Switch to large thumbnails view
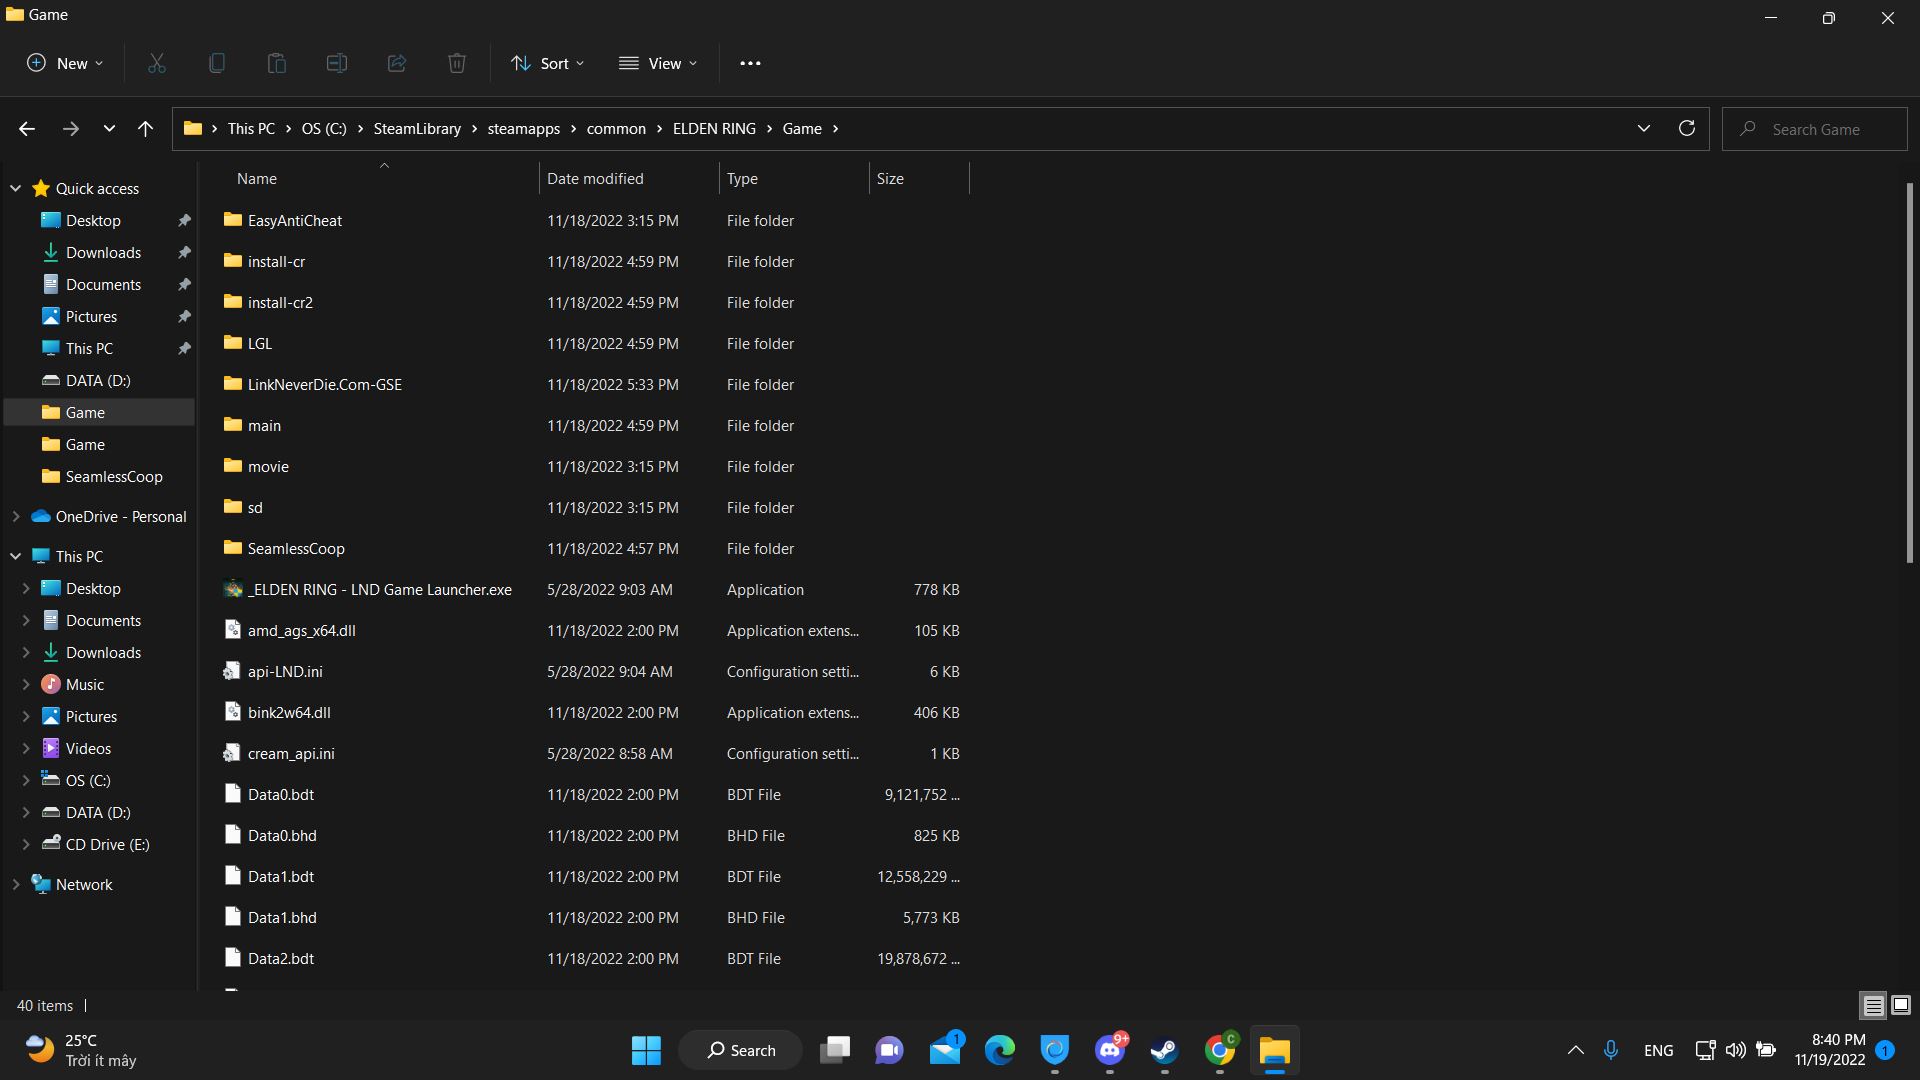 1901,1005
